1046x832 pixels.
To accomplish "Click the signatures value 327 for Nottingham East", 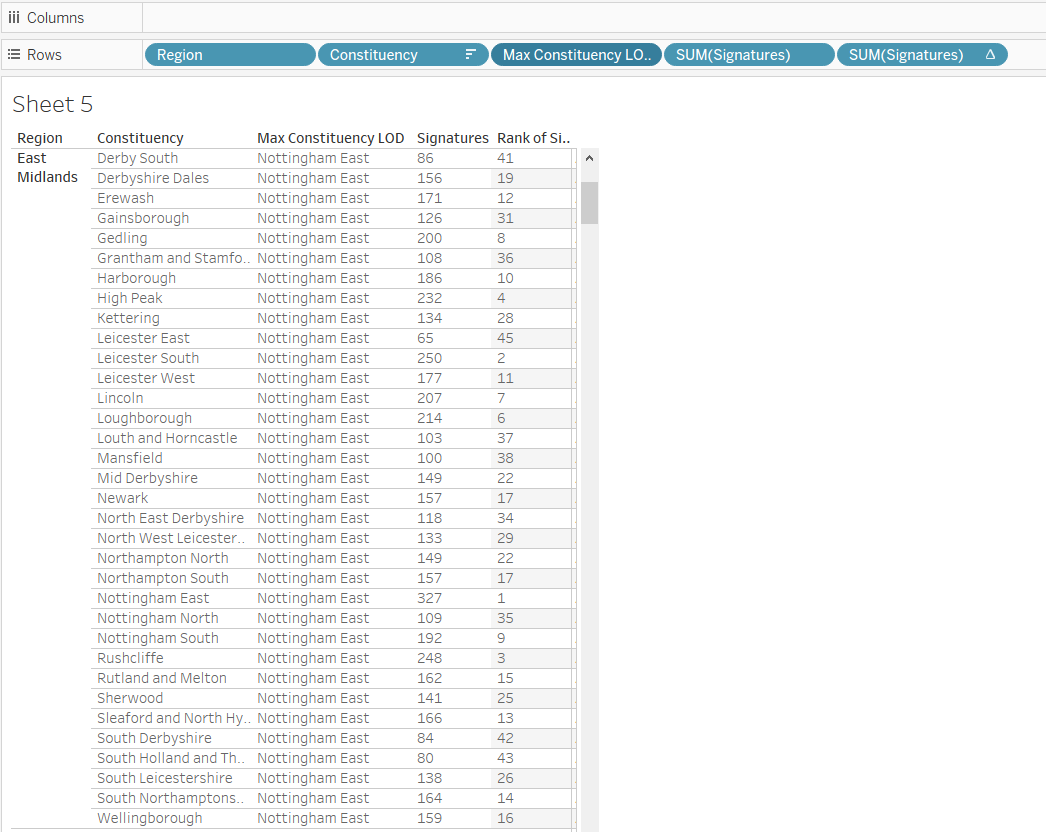I will [x=430, y=597].
